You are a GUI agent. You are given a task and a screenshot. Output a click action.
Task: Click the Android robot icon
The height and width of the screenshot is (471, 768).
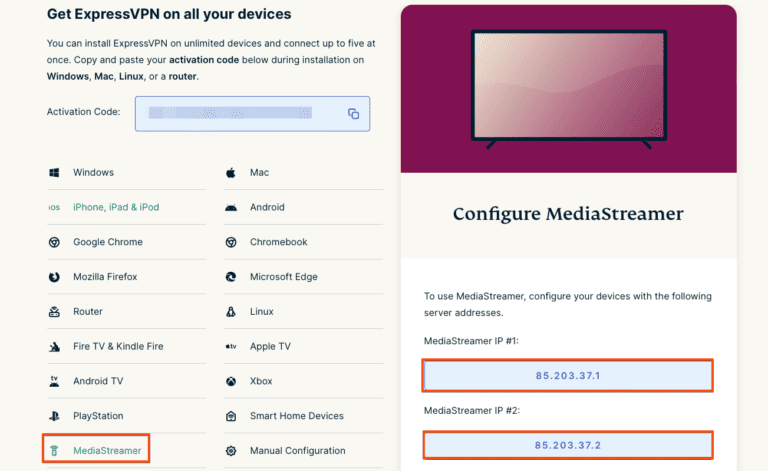click(230, 207)
